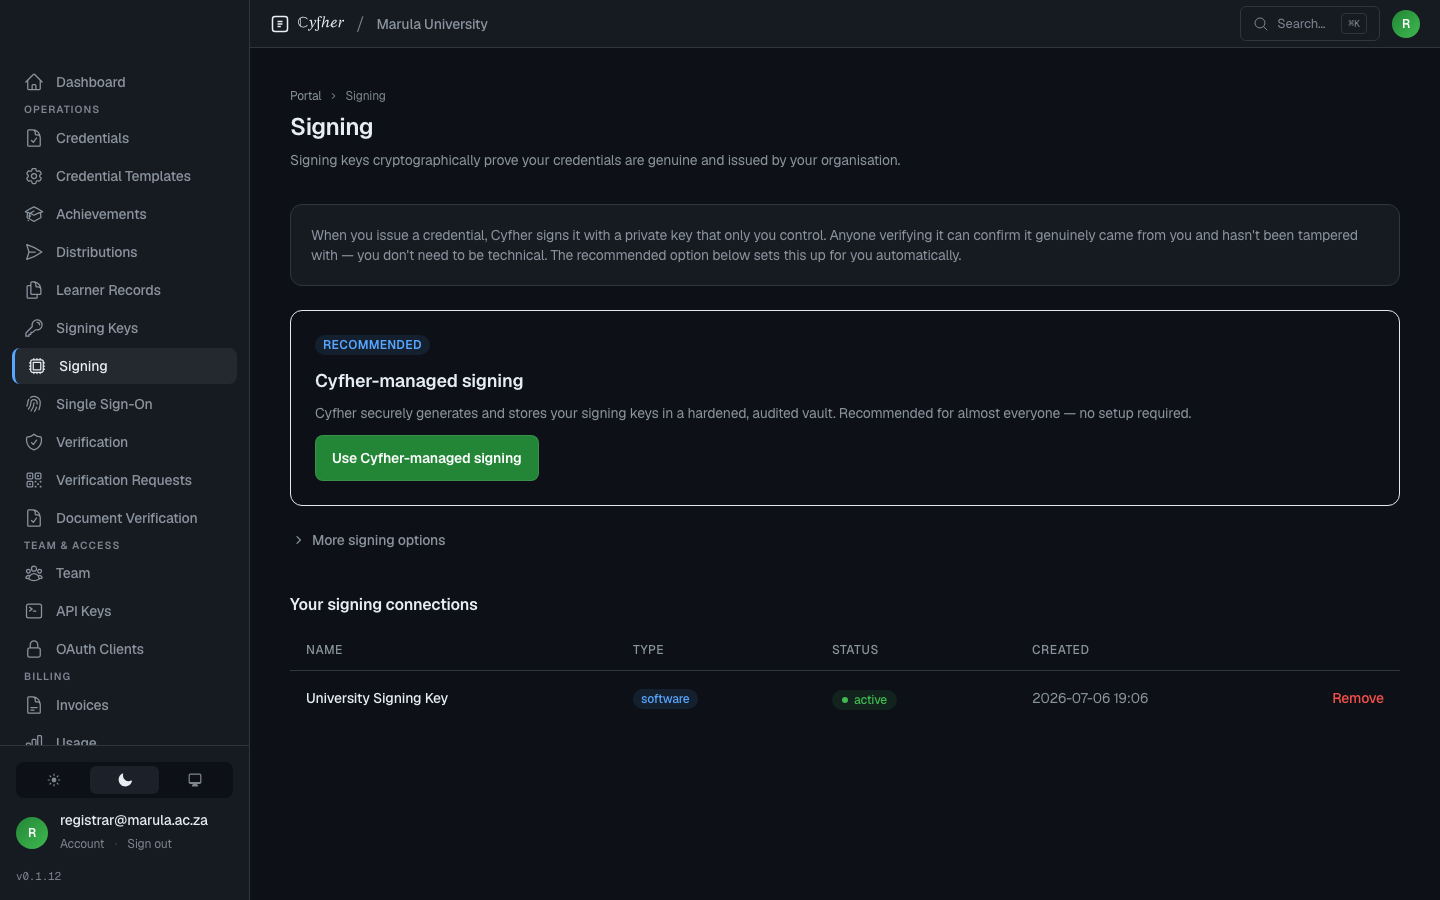Click University Signing Key name cell
Screen dimensions: 1440x900
[377, 698]
